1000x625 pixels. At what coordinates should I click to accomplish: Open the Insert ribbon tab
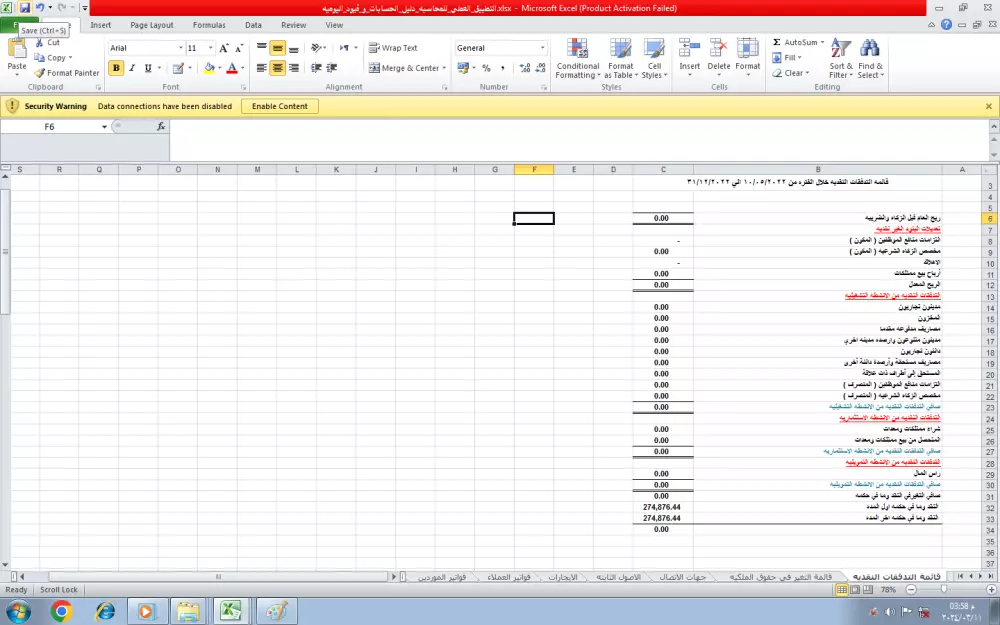point(100,25)
